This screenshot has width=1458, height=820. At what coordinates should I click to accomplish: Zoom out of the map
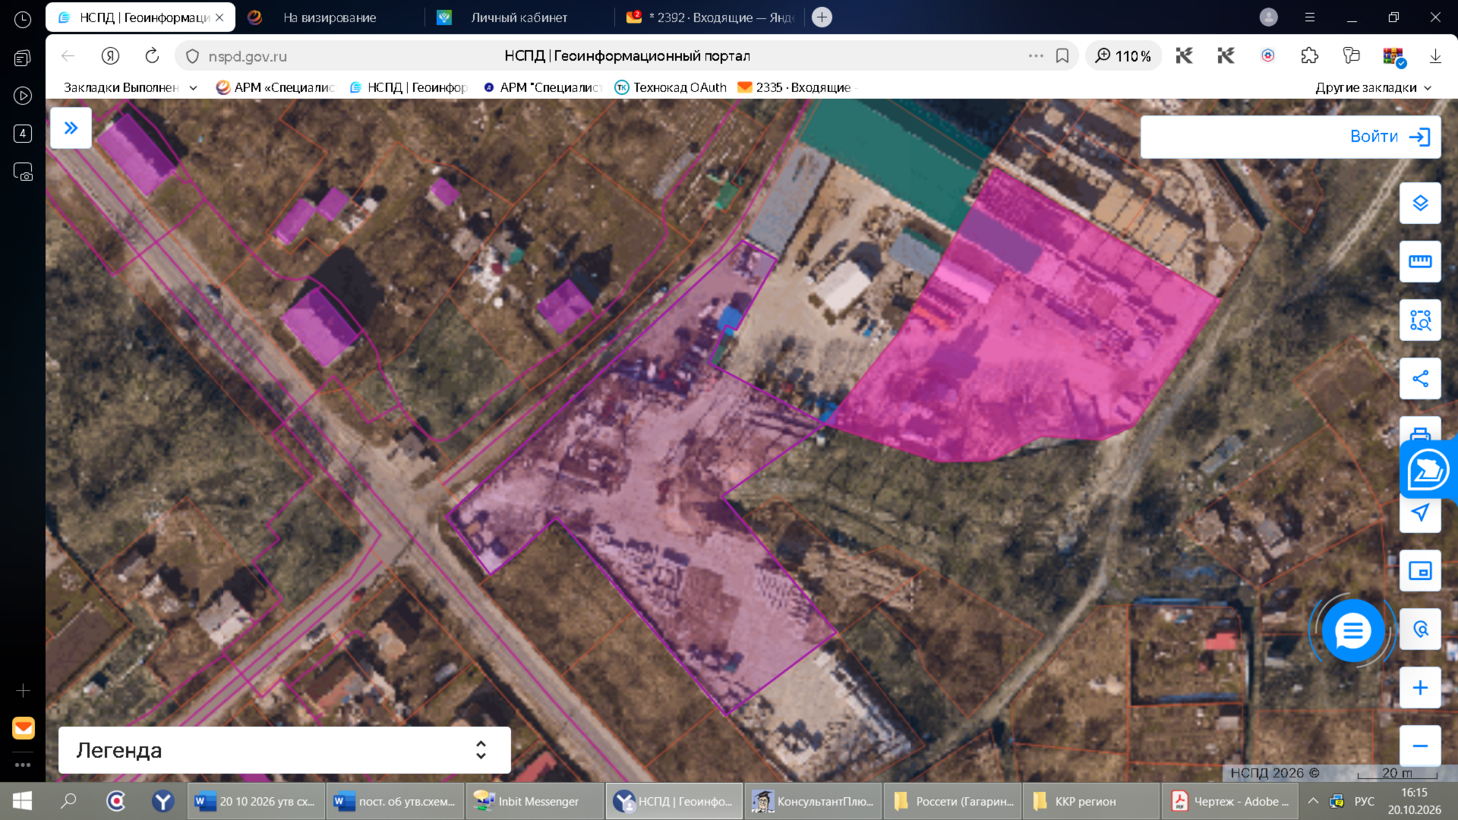[x=1420, y=746]
